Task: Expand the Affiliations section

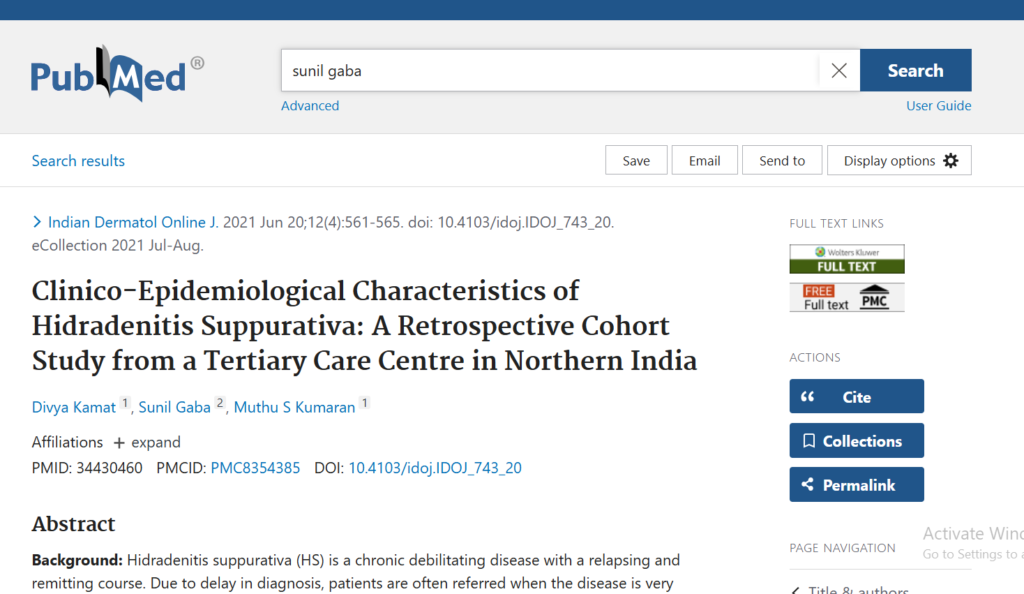Action: (x=146, y=442)
